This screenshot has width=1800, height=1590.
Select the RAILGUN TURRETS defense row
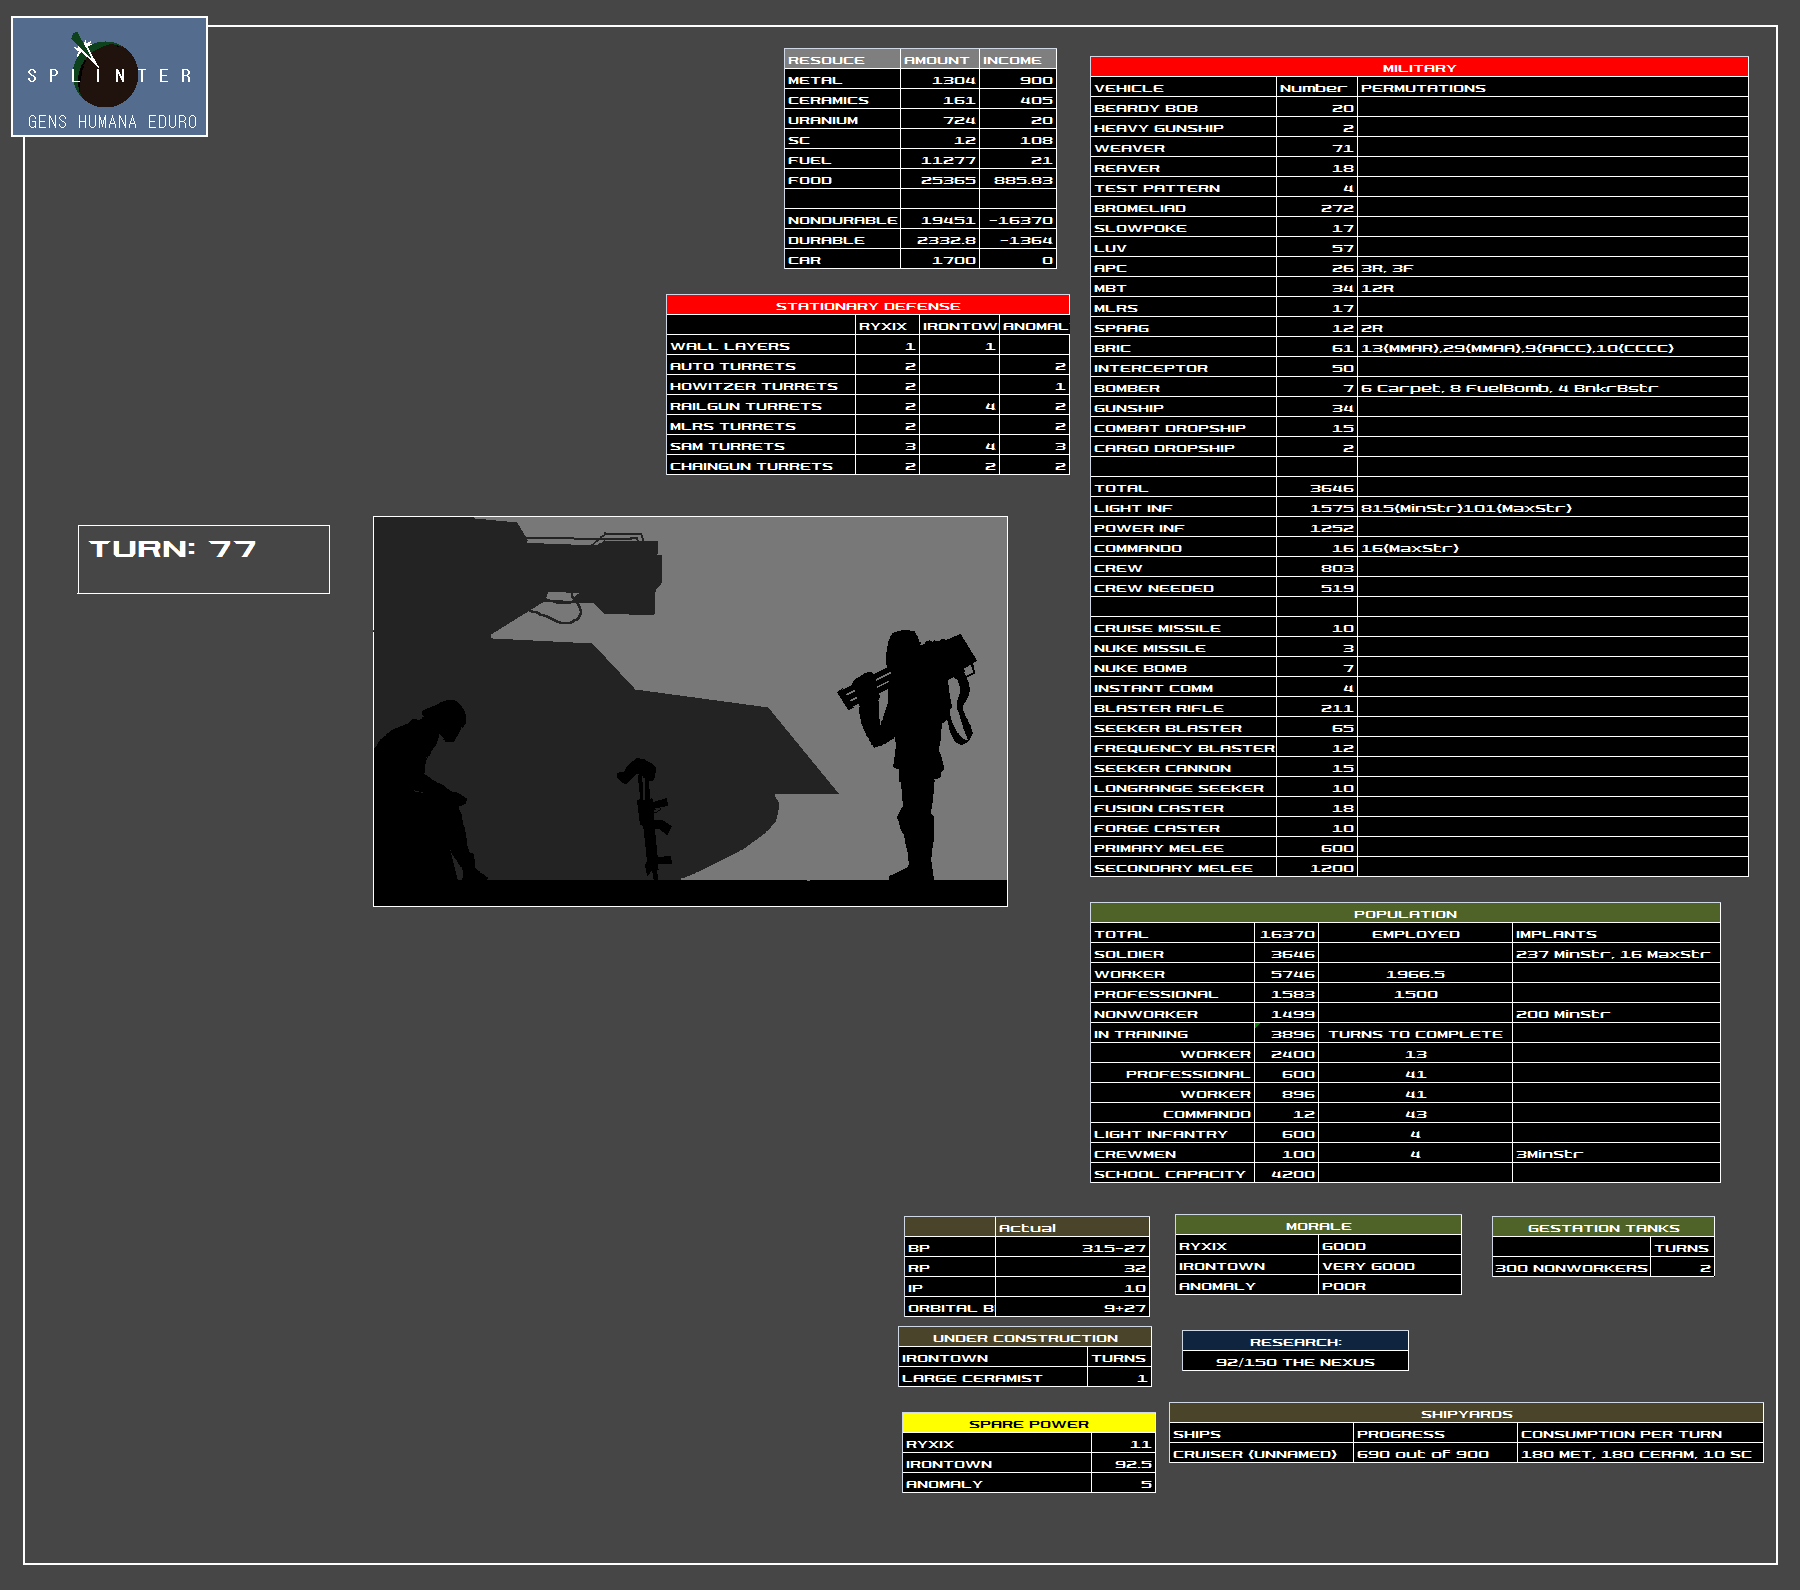tap(746, 407)
